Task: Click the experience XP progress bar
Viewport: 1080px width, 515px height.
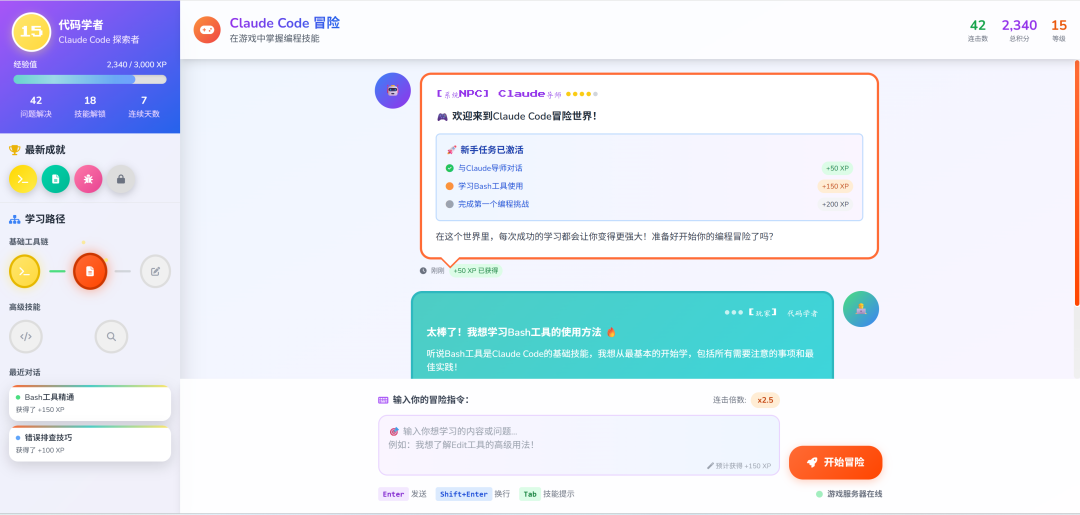Action: (x=90, y=79)
